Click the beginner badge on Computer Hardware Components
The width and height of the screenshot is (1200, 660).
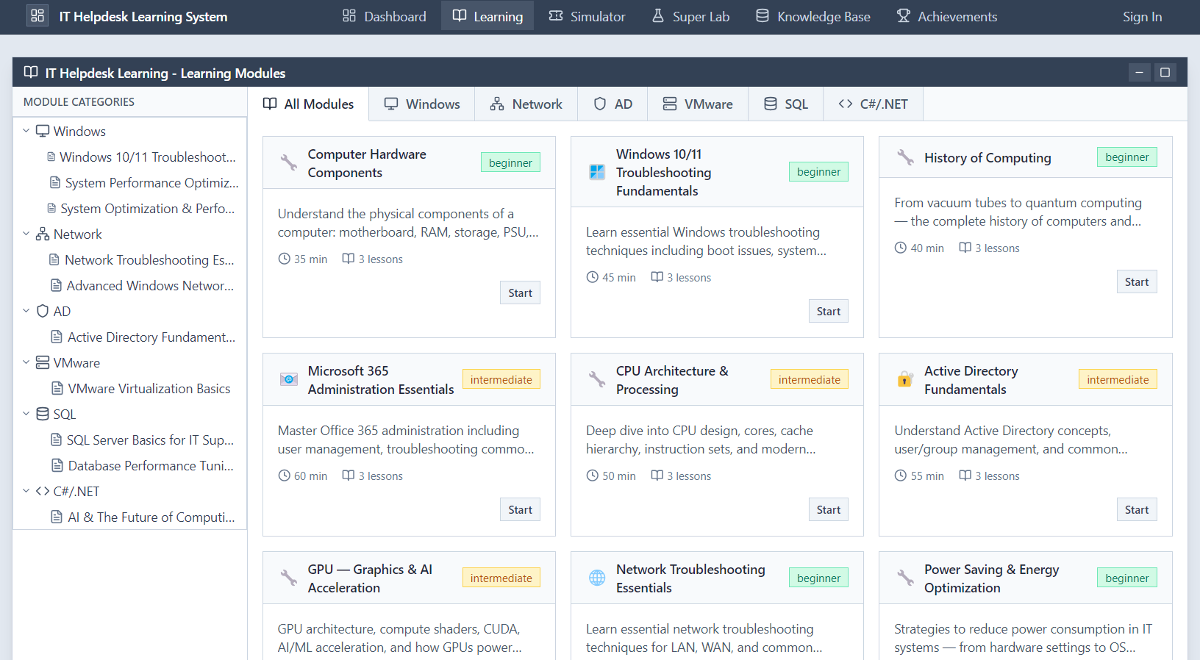[x=511, y=163]
